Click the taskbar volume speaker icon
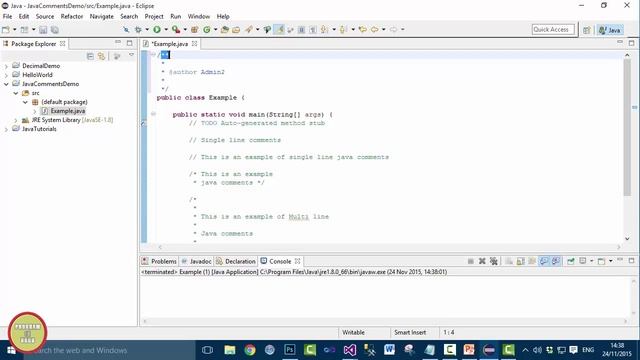 pyautogui.click(x=538, y=350)
